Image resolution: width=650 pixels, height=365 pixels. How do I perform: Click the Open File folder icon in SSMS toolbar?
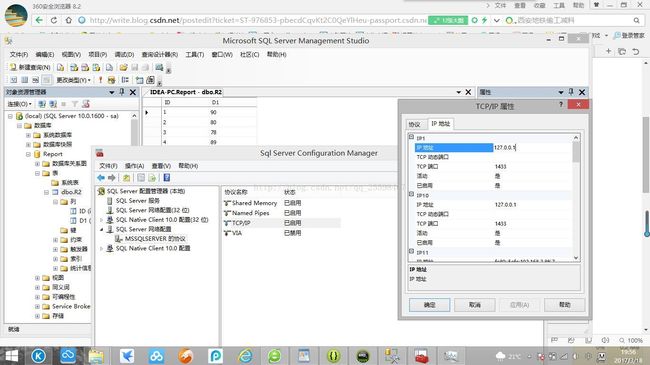click(123, 67)
